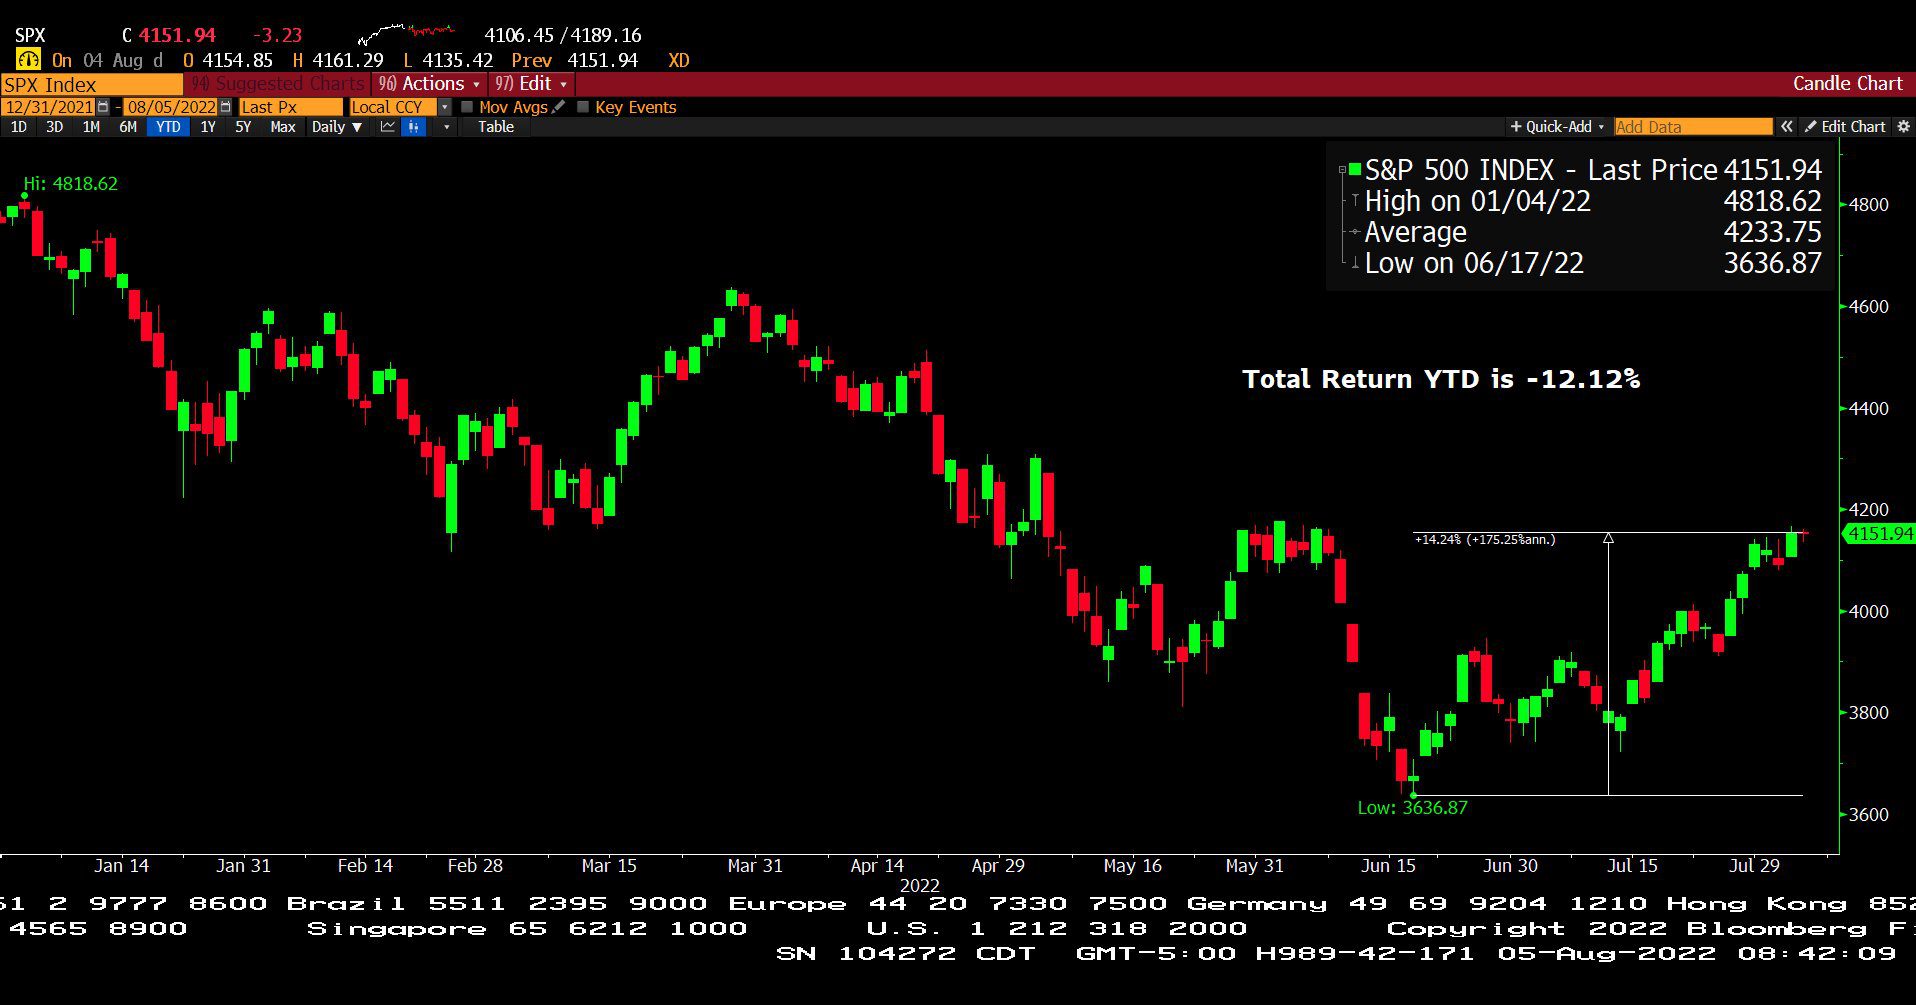Select the 6M range tab

128,127
